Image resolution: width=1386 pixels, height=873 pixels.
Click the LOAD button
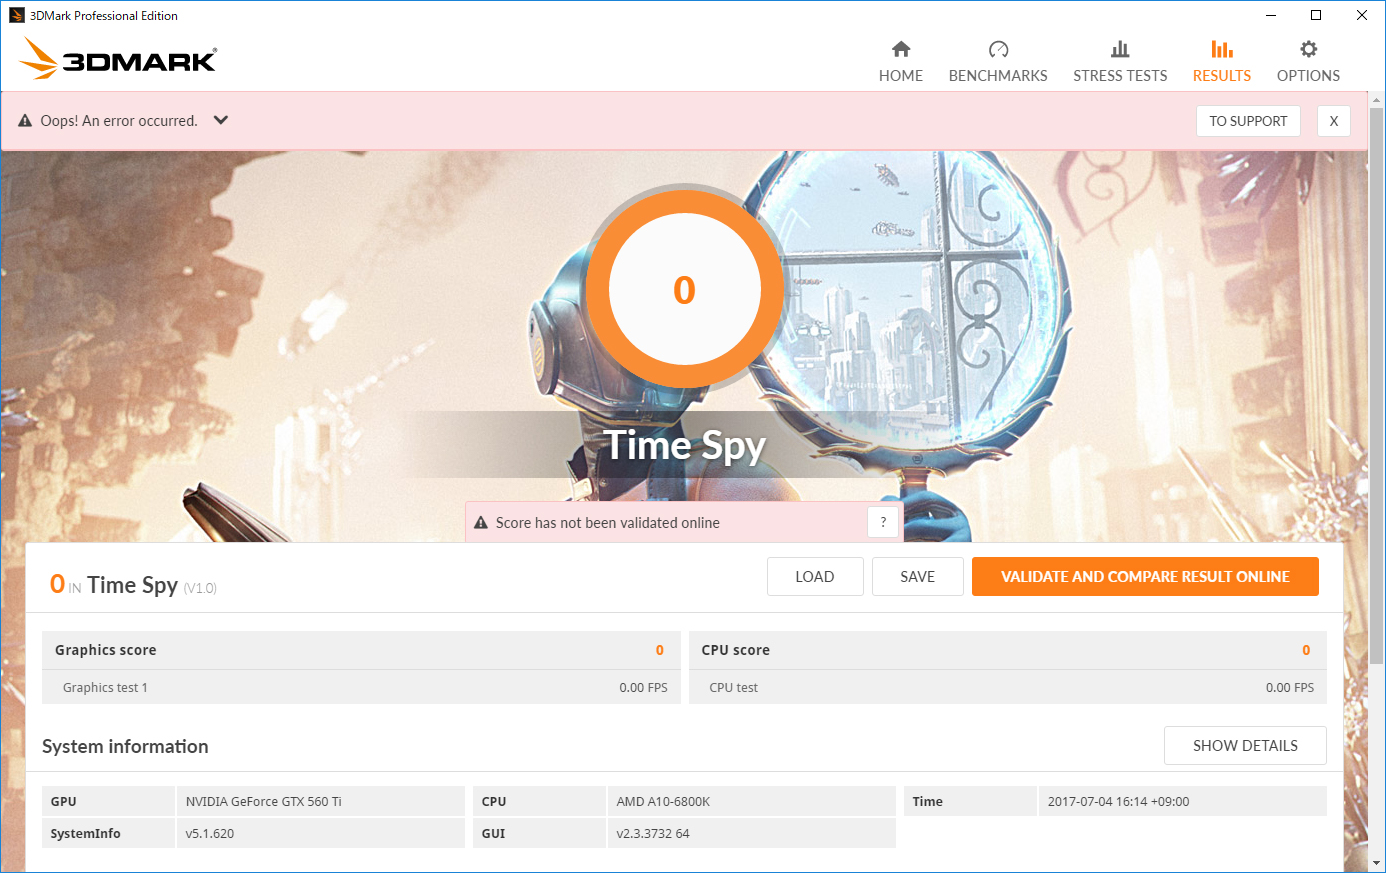tap(815, 576)
